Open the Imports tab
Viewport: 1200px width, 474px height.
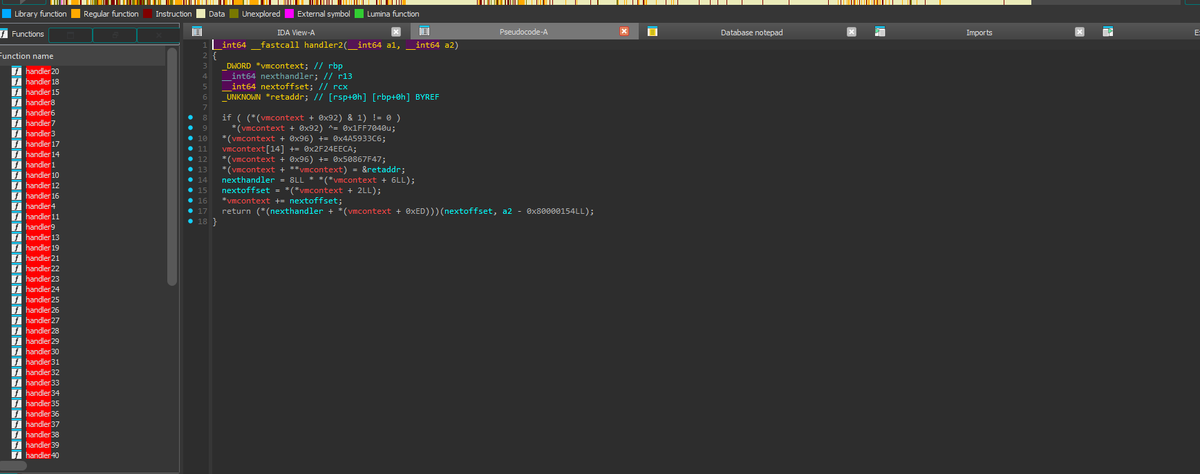pyautogui.click(x=979, y=33)
